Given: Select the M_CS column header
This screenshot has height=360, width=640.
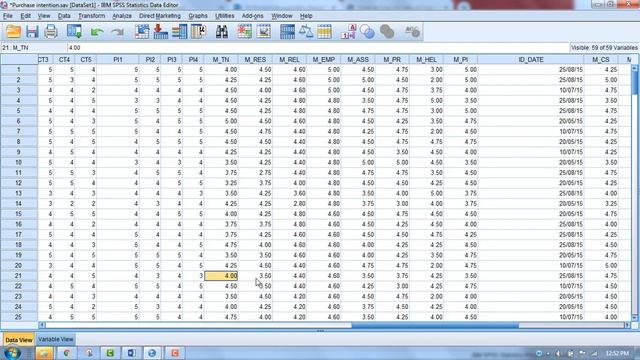Looking at the screenshot, I should 601,60.
